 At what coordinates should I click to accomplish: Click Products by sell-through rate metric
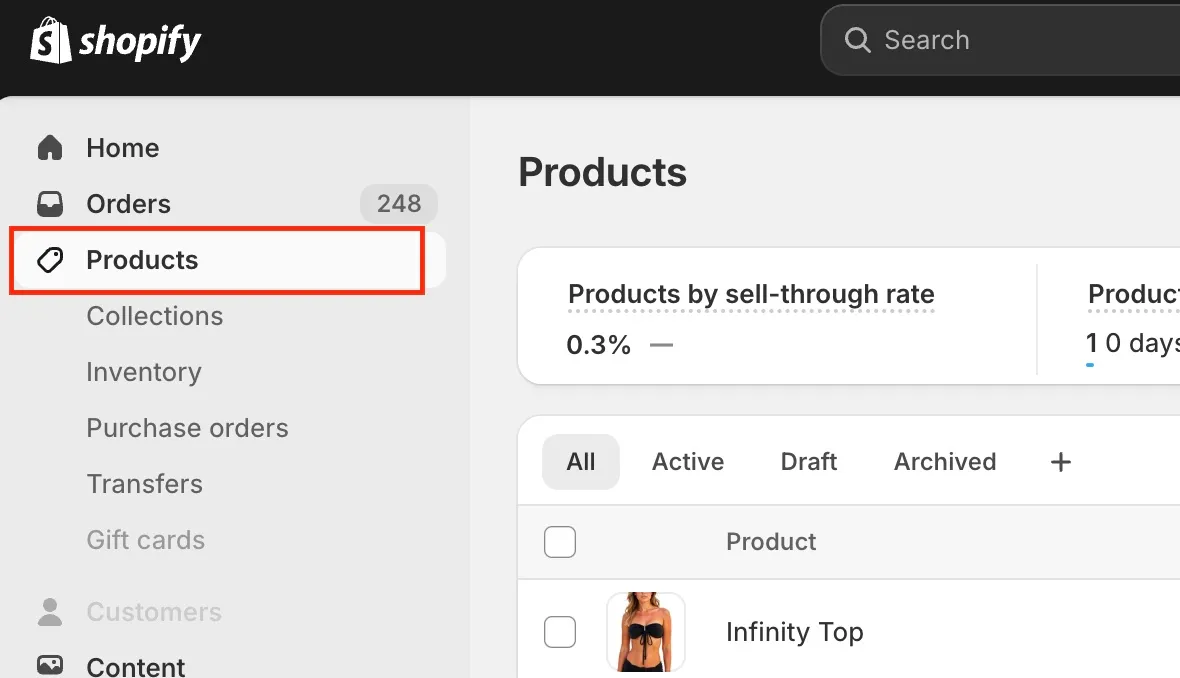click(751, 294)
